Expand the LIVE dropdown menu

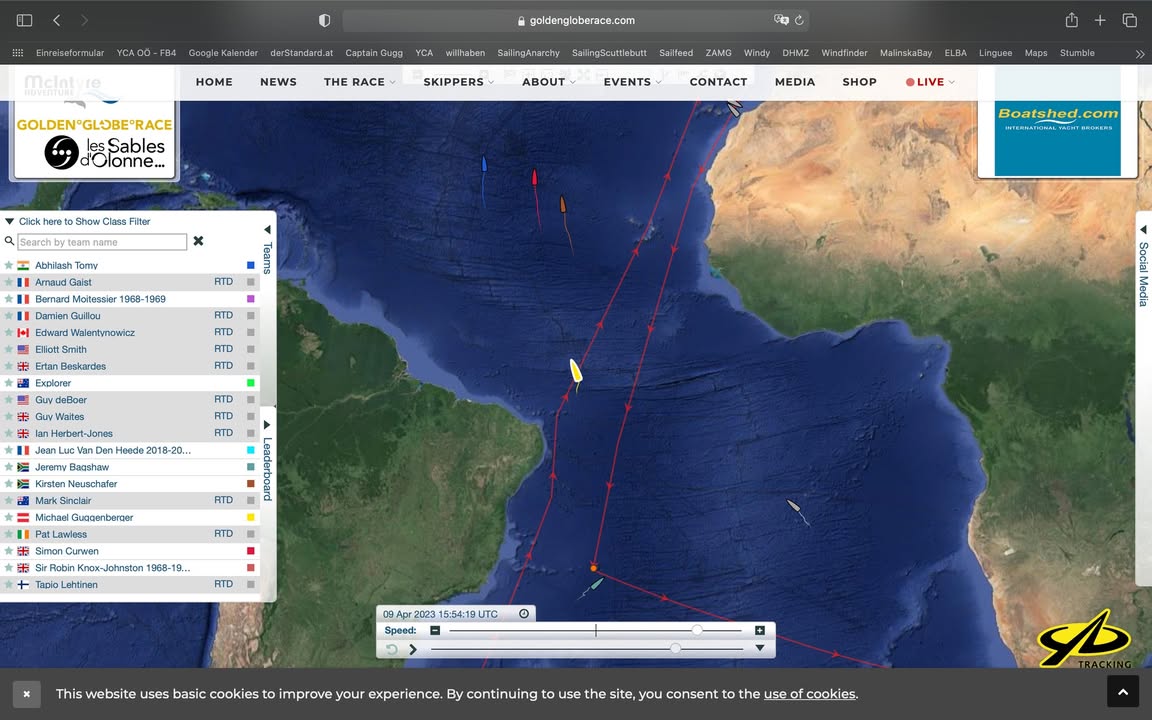[x=930, y=82]
